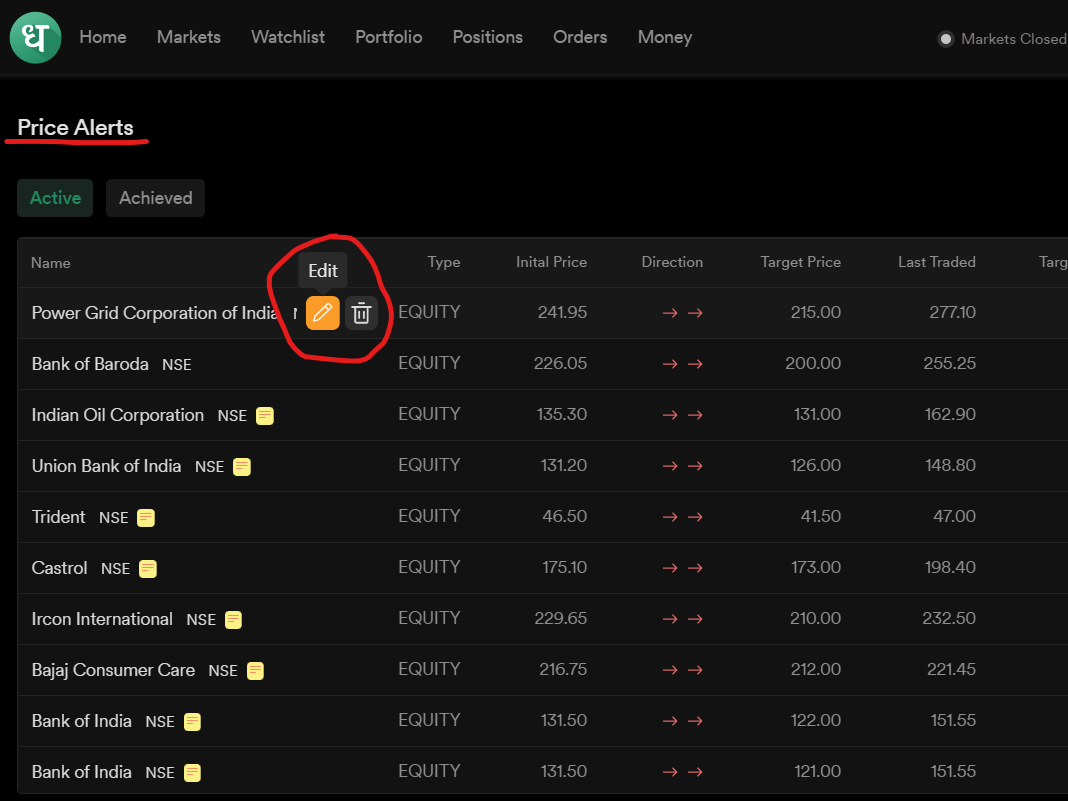
Task: Click the Union Bank of India name
Action: click(106, 466)
